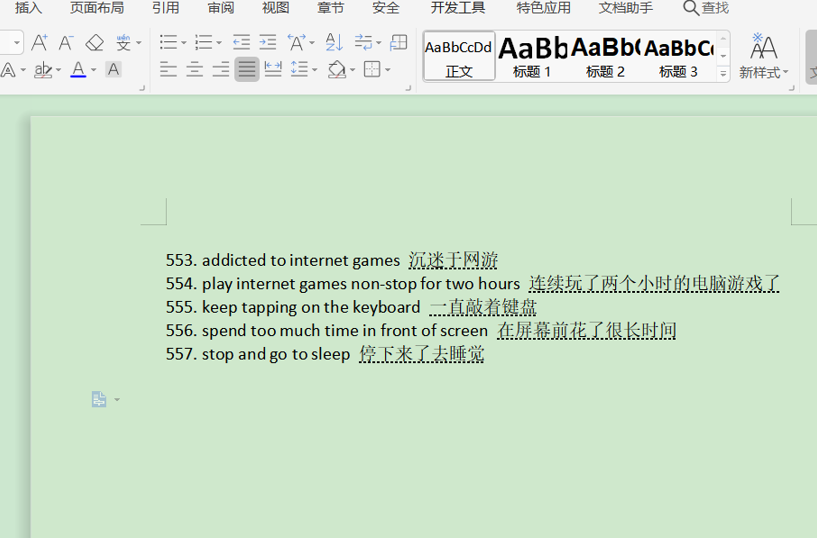The width and height of the screenshot is (817, 539).
Task: Open the phonetic guide dropdown arrow
Action: (138, 43)
